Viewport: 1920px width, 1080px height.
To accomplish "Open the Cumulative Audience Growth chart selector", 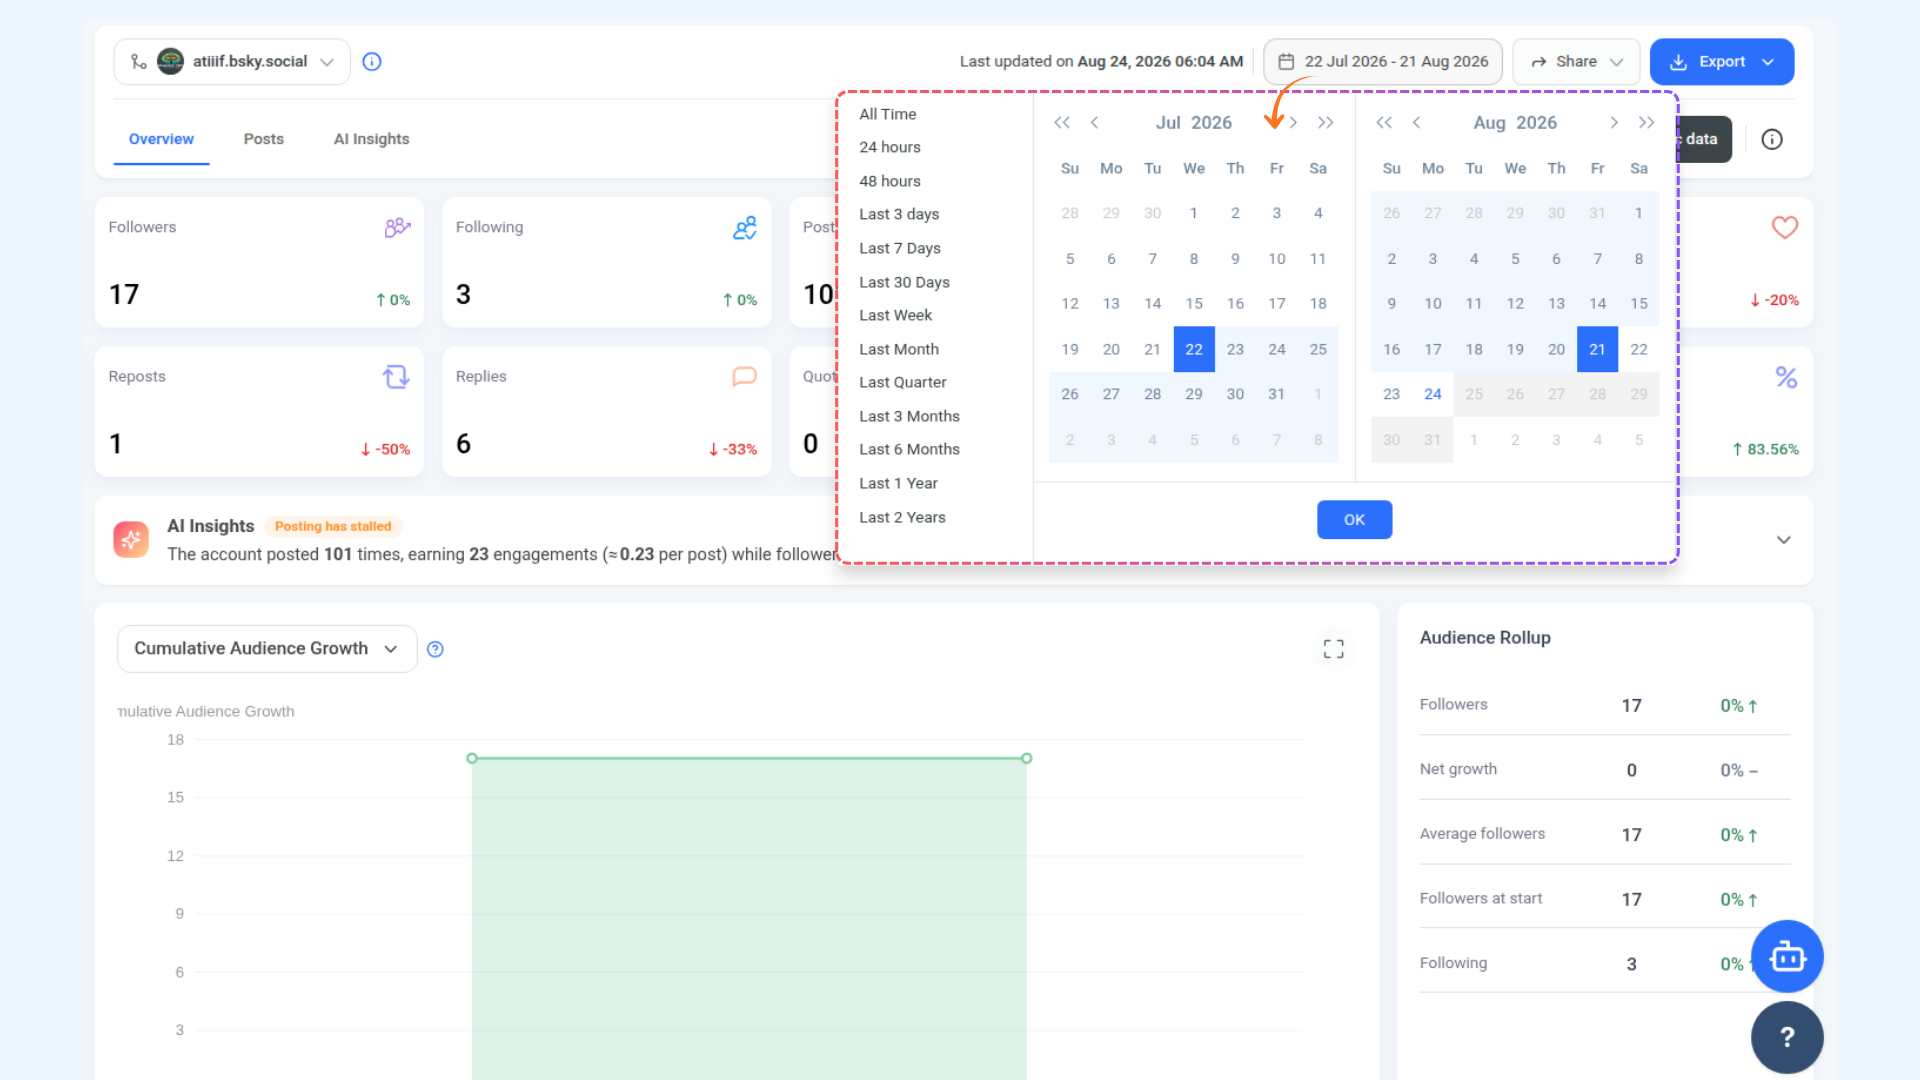I will [x=267, y=649].
